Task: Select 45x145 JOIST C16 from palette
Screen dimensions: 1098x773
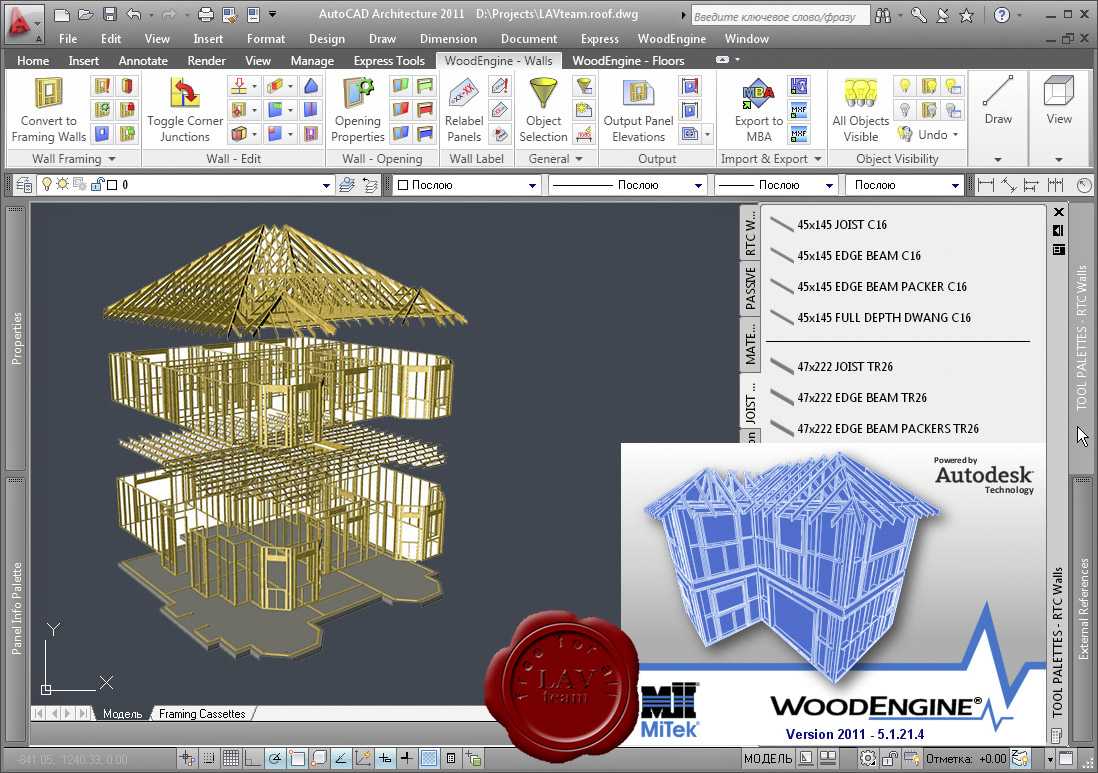Action: [x=841, y=225]
